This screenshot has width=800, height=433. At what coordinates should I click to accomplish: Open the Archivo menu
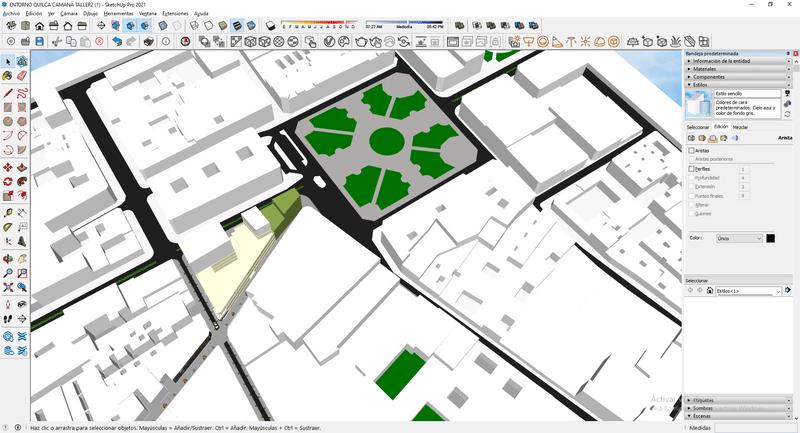(11, 14)
